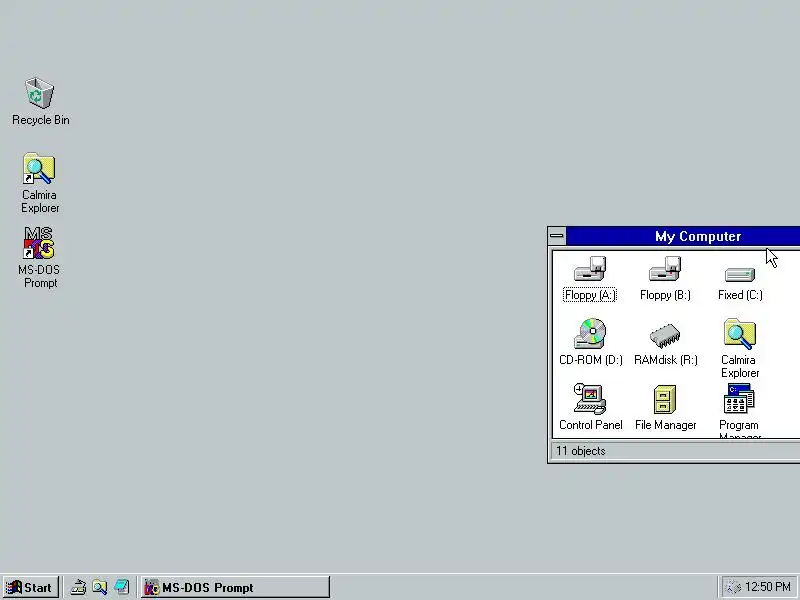The height and width of the screenshot is (600, 800).
Task: Click the 'Fixed (C:)' label text
Action: click(x=740, y=295)
